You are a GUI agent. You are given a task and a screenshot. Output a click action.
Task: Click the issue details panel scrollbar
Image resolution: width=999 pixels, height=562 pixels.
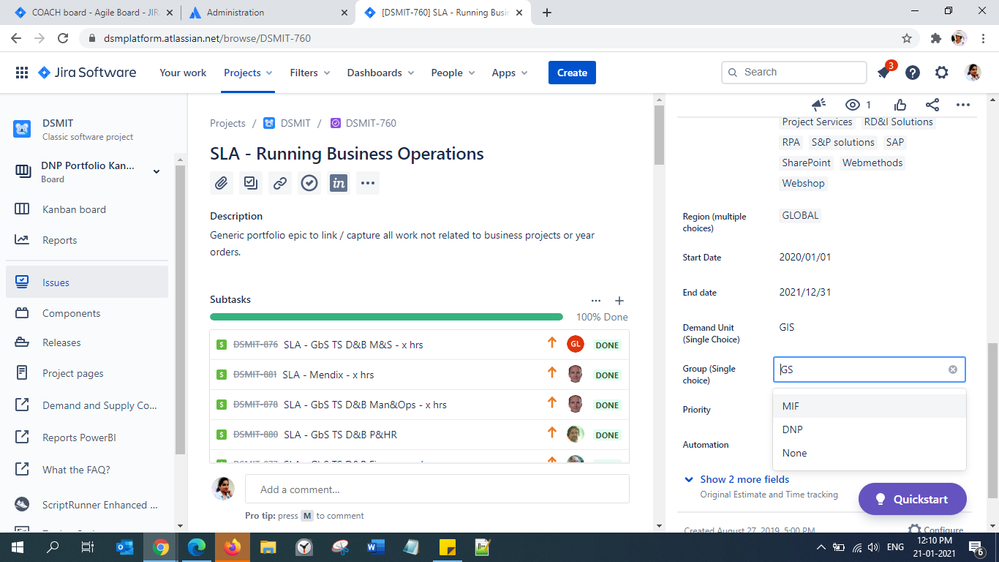pos(992,421)
